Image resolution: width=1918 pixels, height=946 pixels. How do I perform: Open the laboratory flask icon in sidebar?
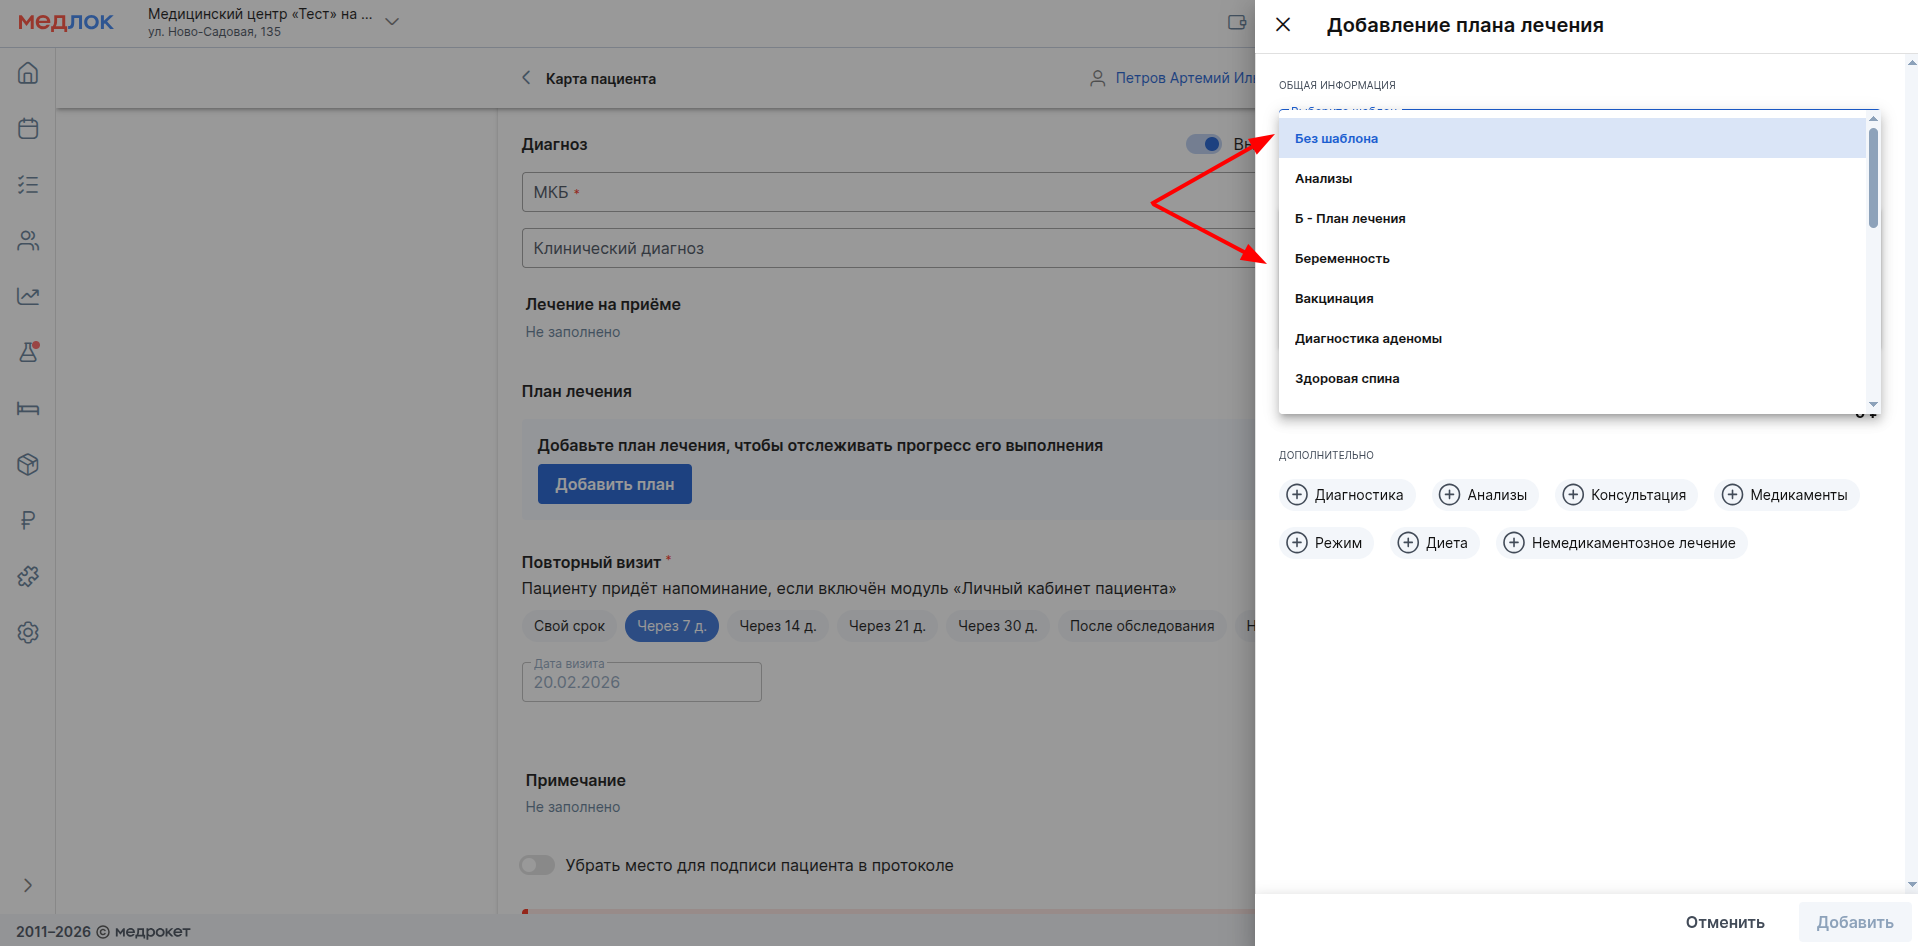point(28,353)
